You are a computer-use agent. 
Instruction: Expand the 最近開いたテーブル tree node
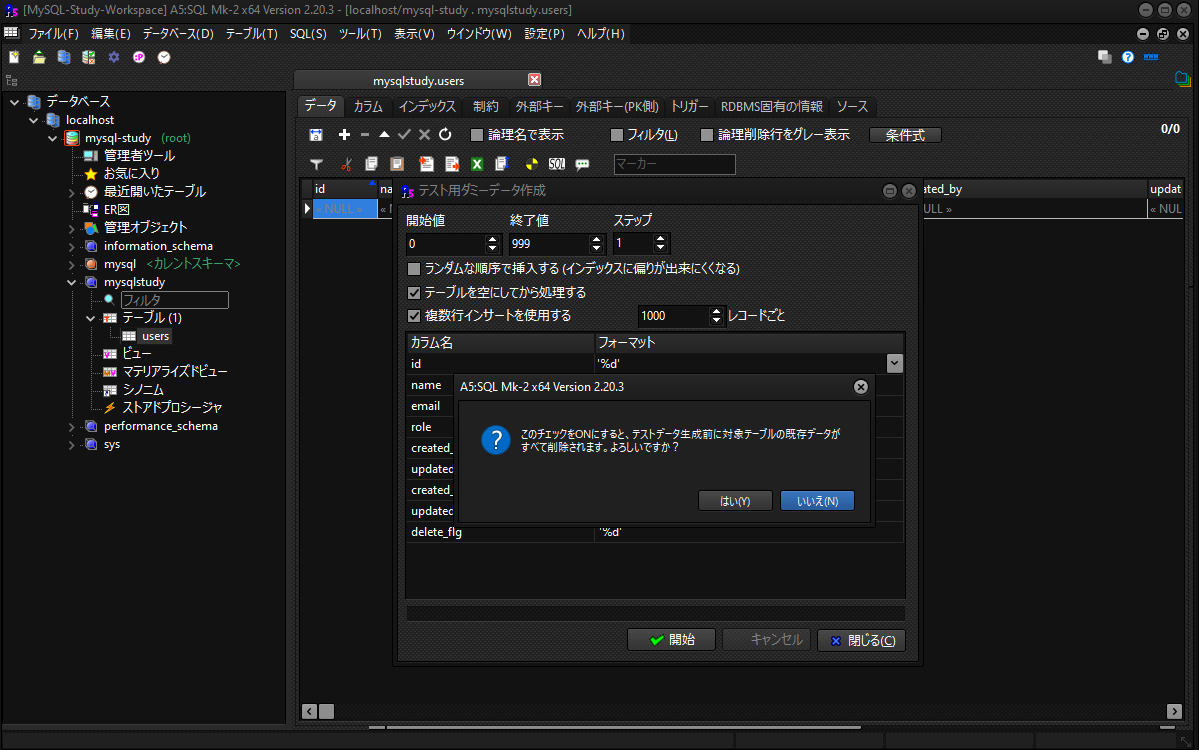(x=72, y=192)
